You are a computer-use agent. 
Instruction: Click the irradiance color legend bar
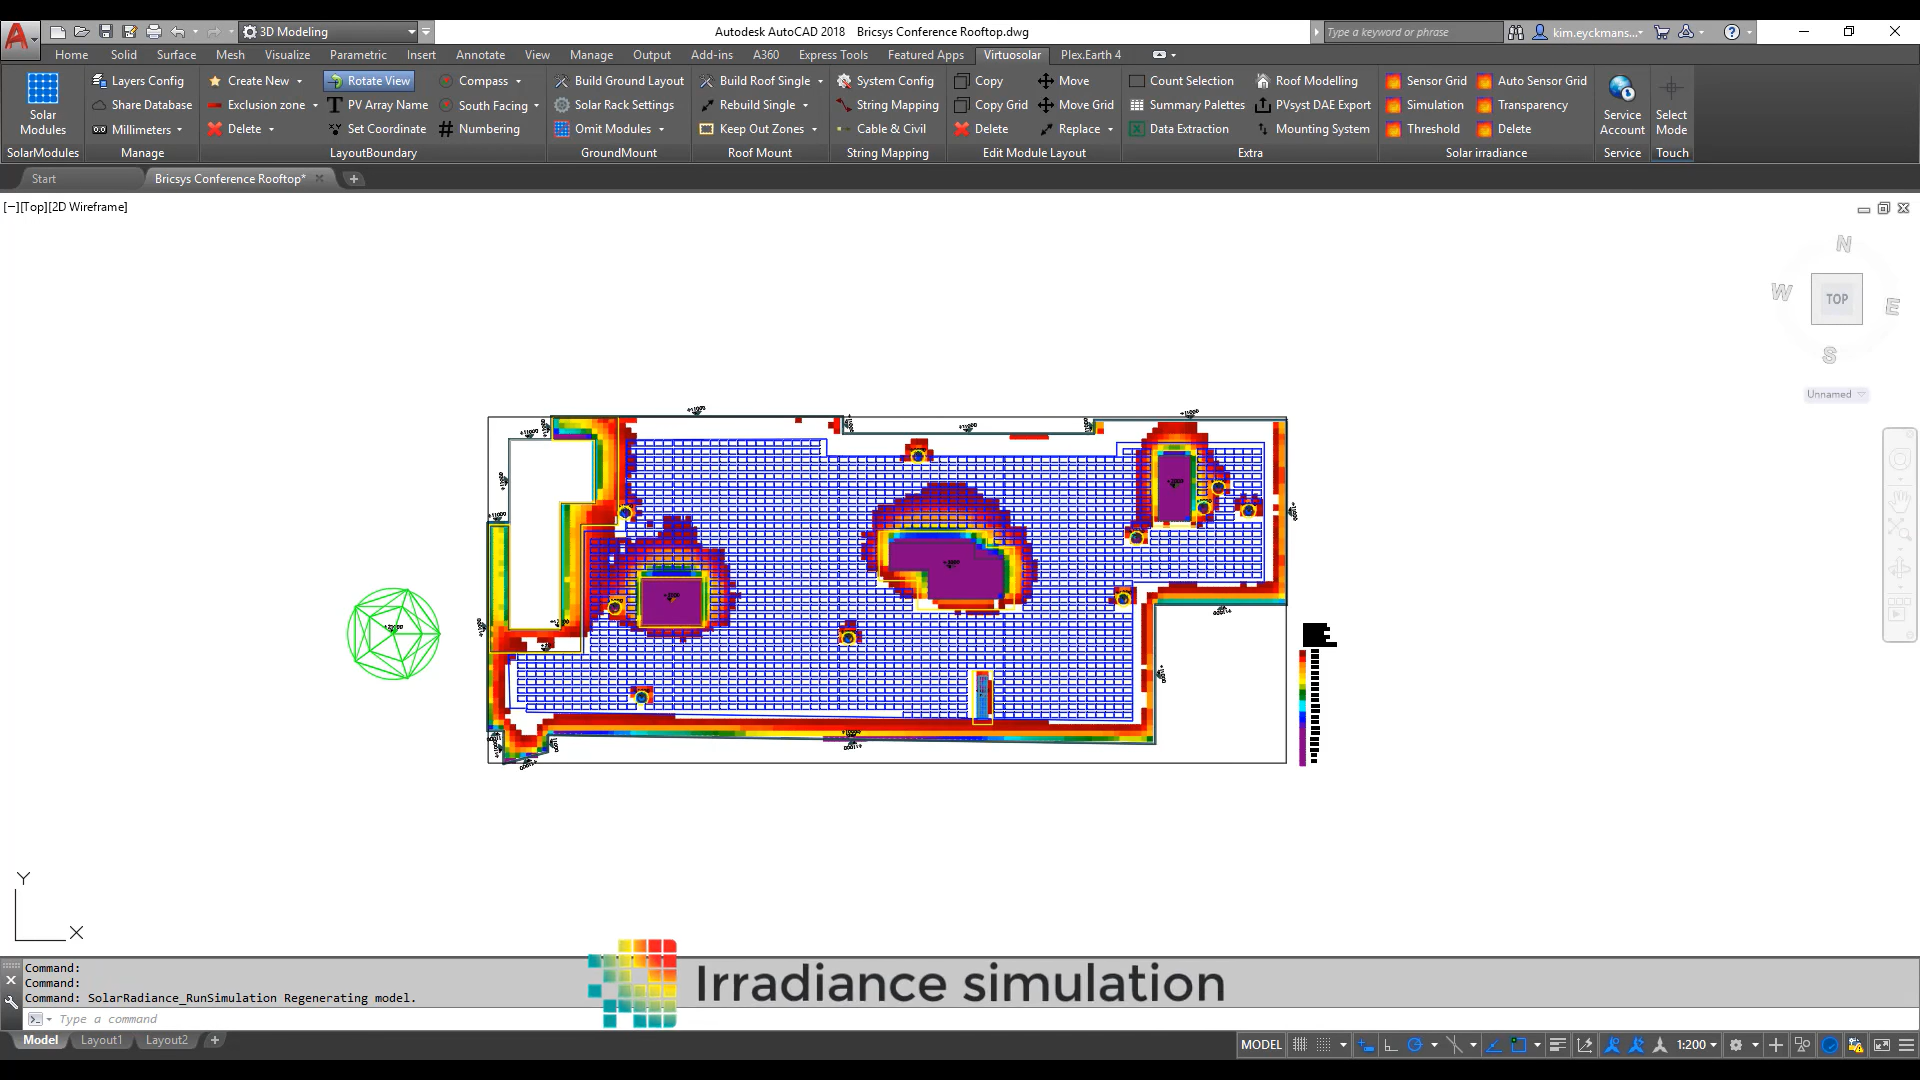click(x=1303, y=707)
